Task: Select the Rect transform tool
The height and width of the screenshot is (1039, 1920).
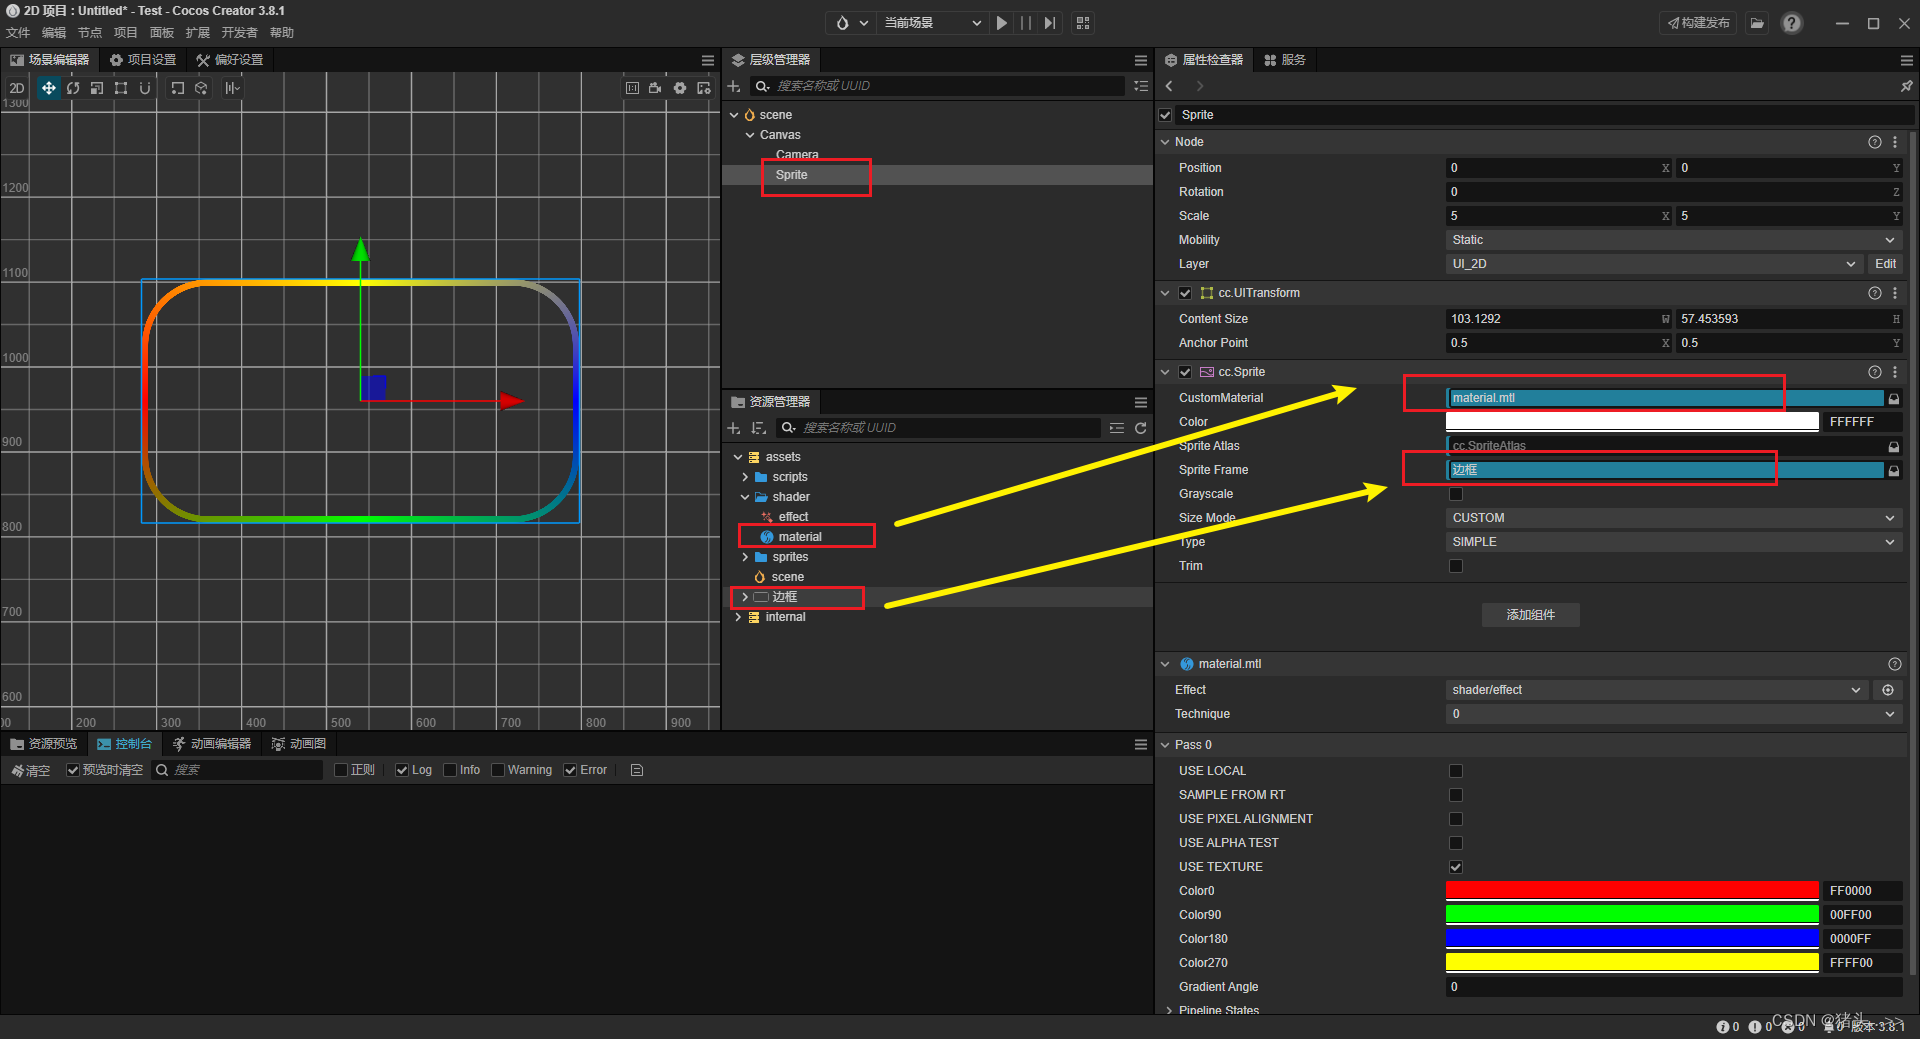Action: [120, 88]
